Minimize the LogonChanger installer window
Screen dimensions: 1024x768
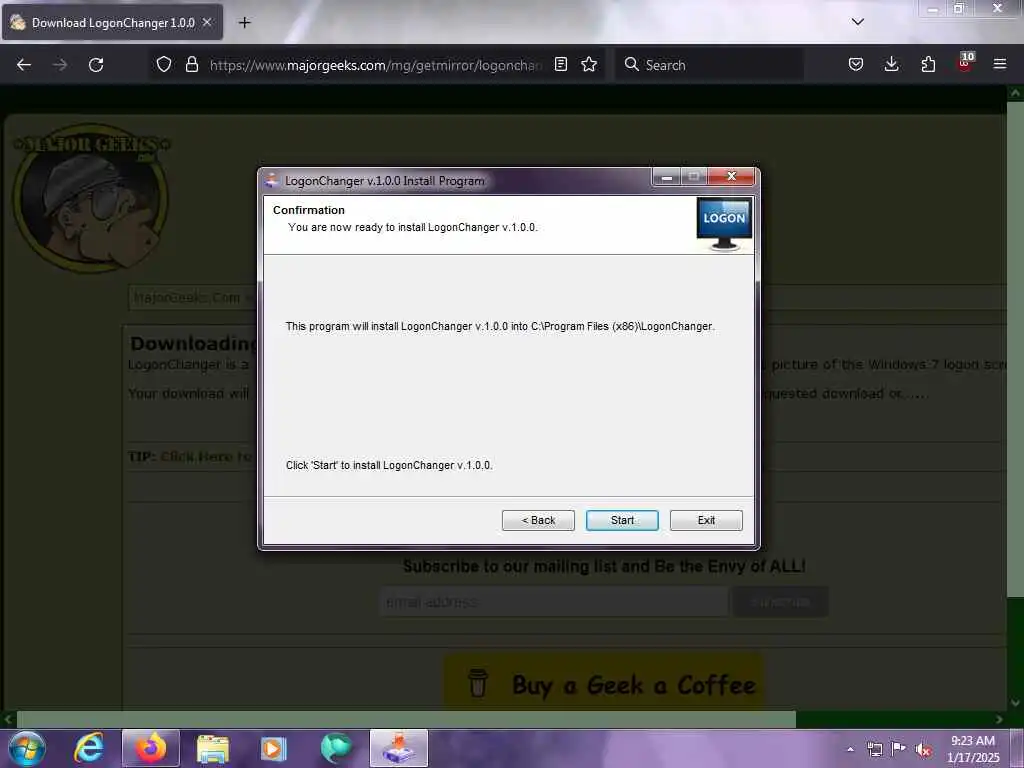coord(666,177)
